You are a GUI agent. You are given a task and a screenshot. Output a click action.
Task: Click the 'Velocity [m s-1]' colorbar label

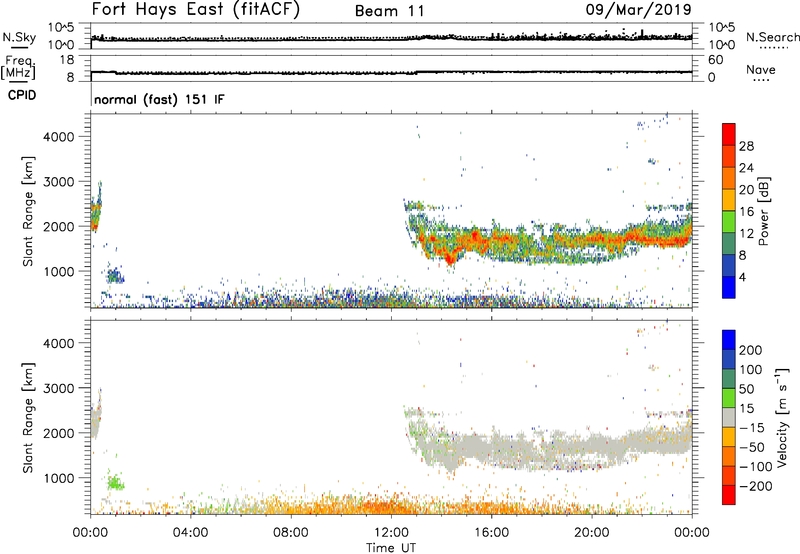(x=781, y=417)
